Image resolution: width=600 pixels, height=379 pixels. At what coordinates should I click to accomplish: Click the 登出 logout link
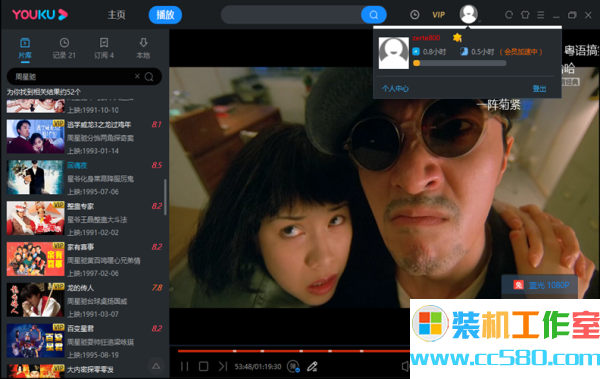pyautogui.click(x=539, y=89)
